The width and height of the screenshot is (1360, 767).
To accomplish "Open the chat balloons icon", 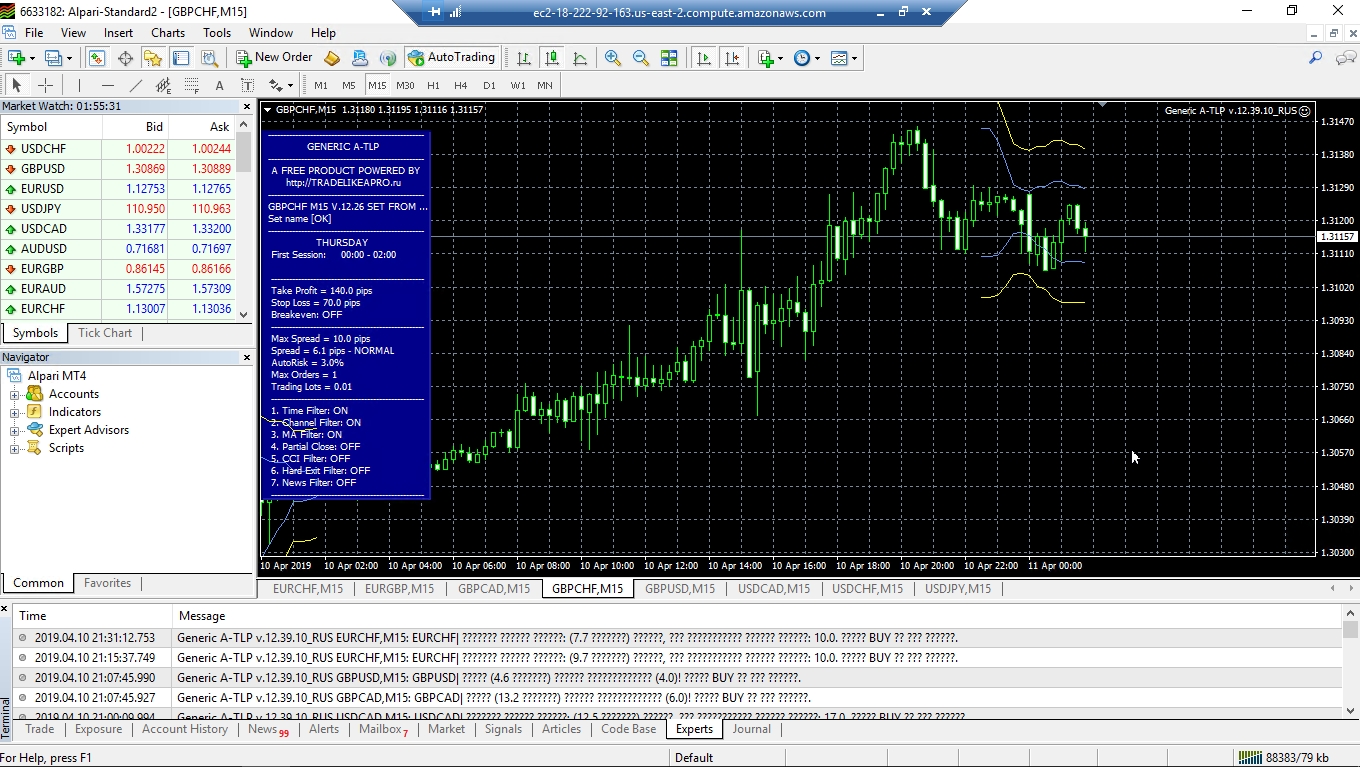I will click(x=1345, y=58).
